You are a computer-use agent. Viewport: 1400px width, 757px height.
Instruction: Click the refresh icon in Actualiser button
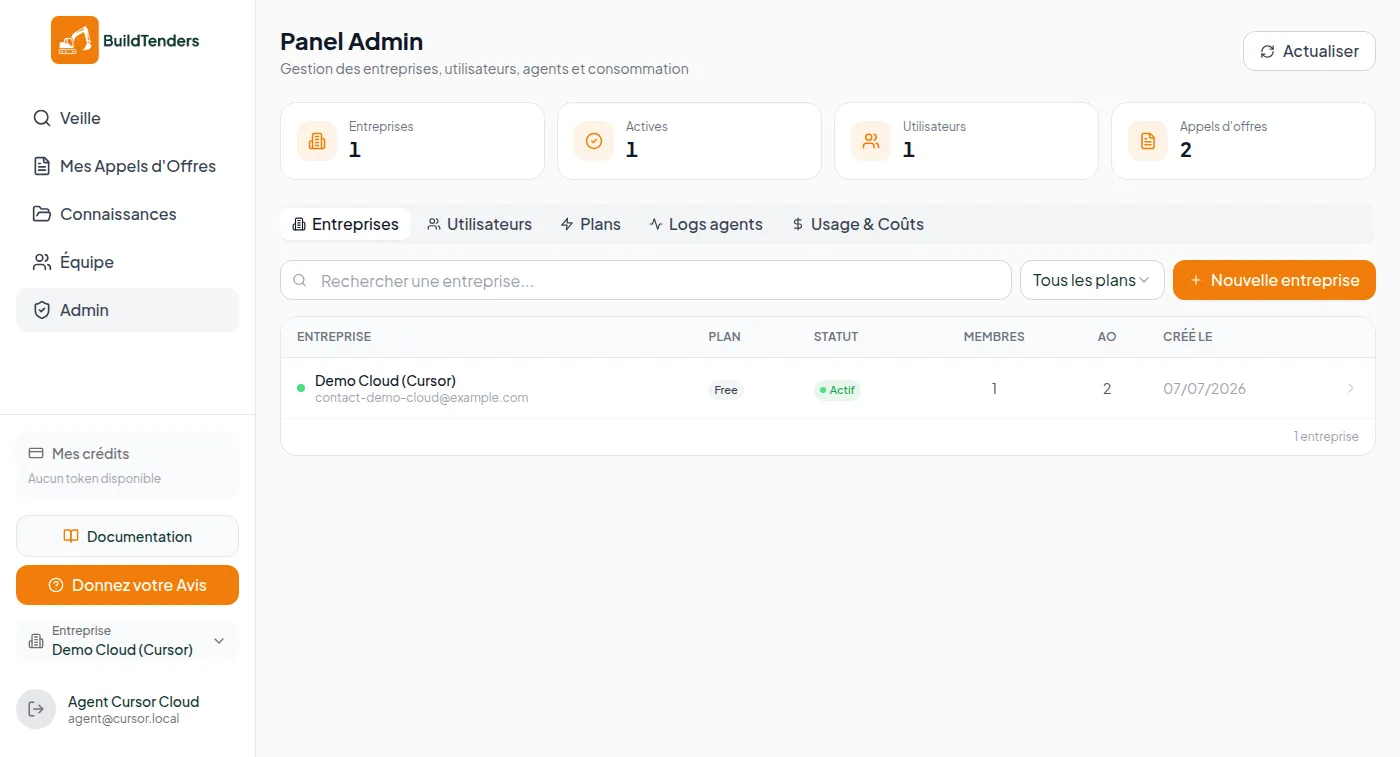(1267, 51)
